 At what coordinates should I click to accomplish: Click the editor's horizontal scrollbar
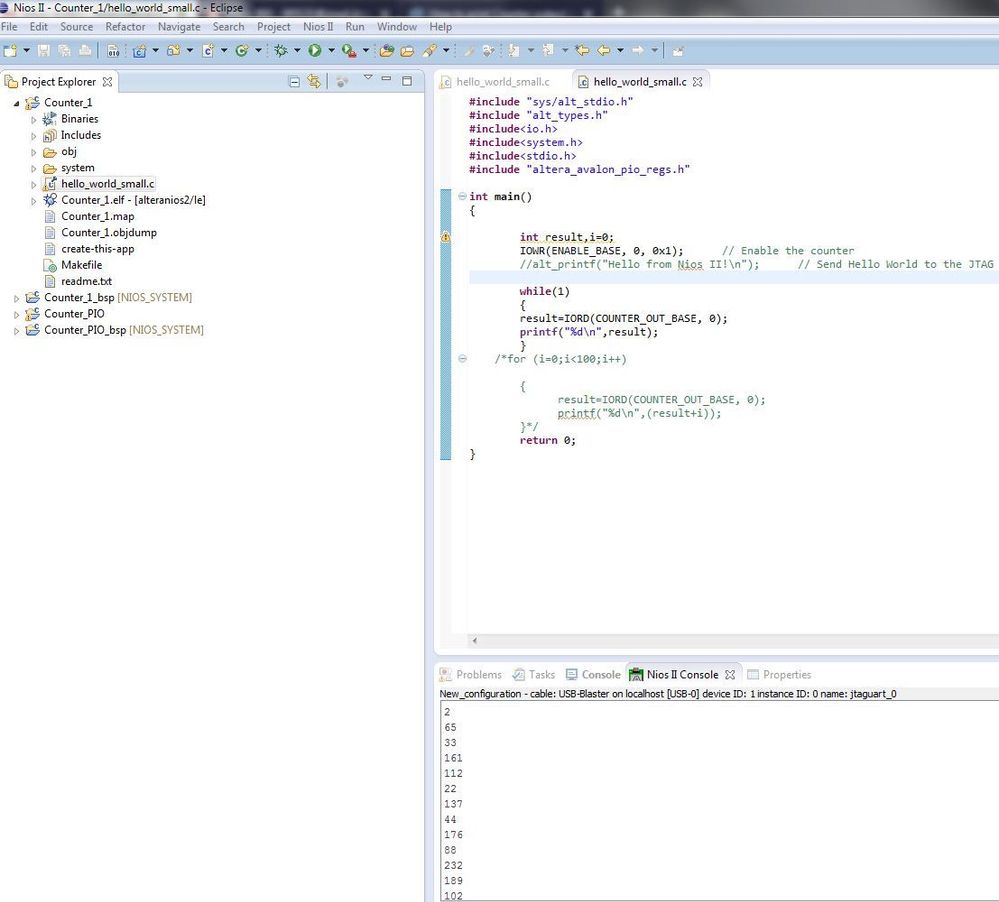(730, 641)
